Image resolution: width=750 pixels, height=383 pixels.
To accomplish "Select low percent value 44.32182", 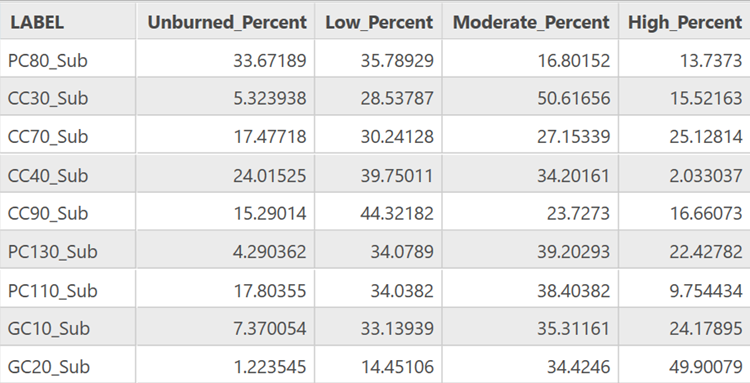I will [x=397, y=213].
